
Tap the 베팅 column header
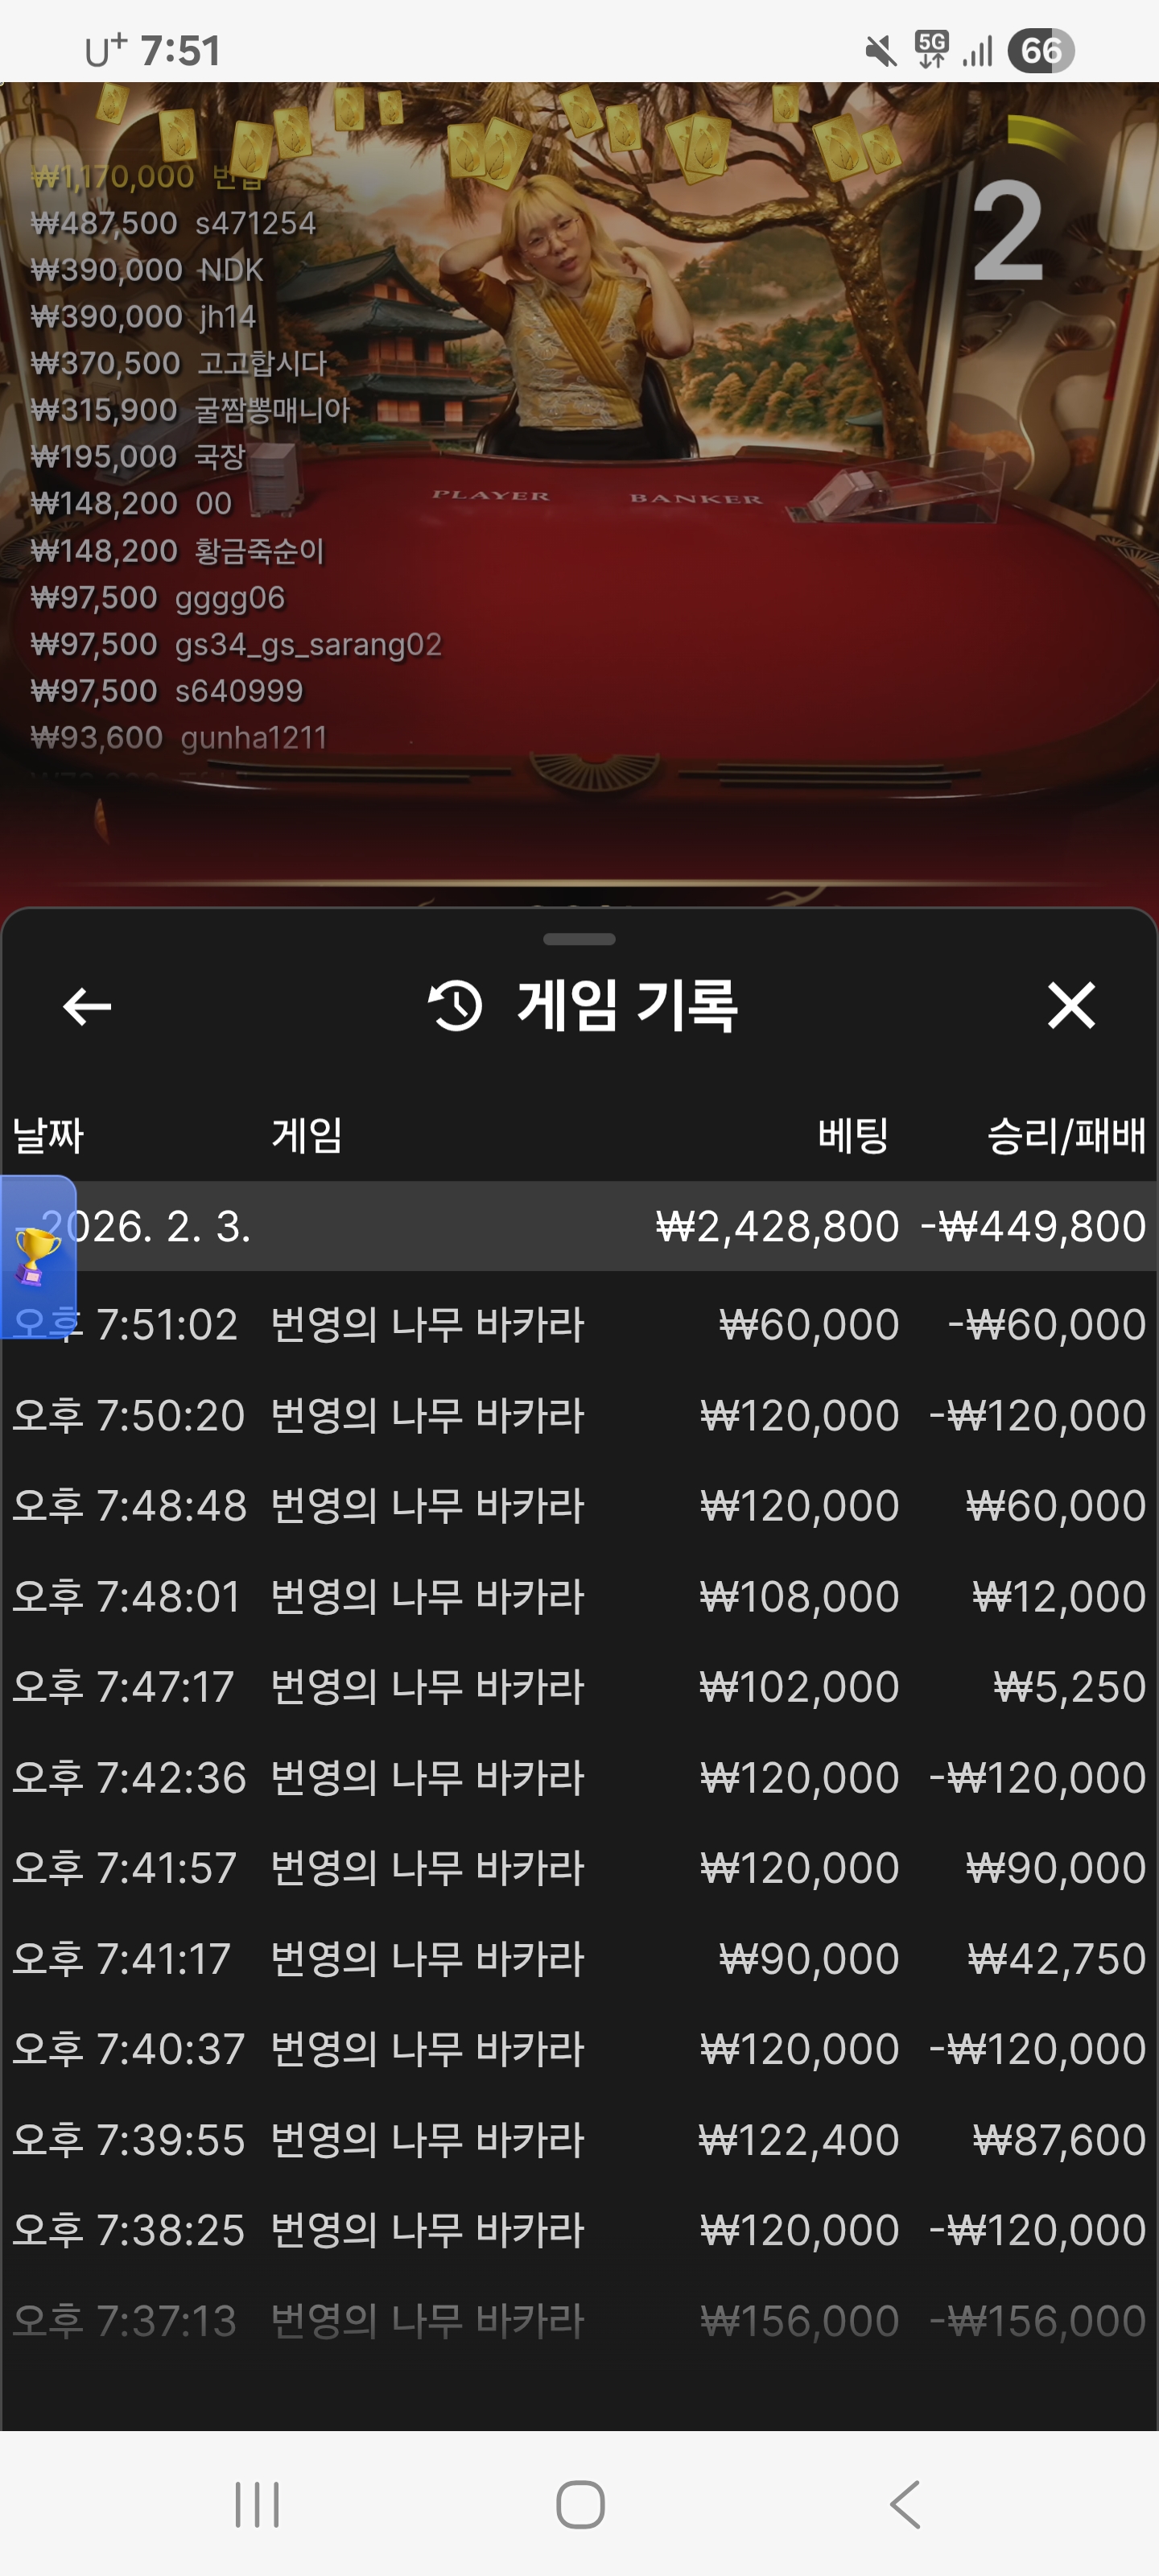click(x=853, y=1135)
